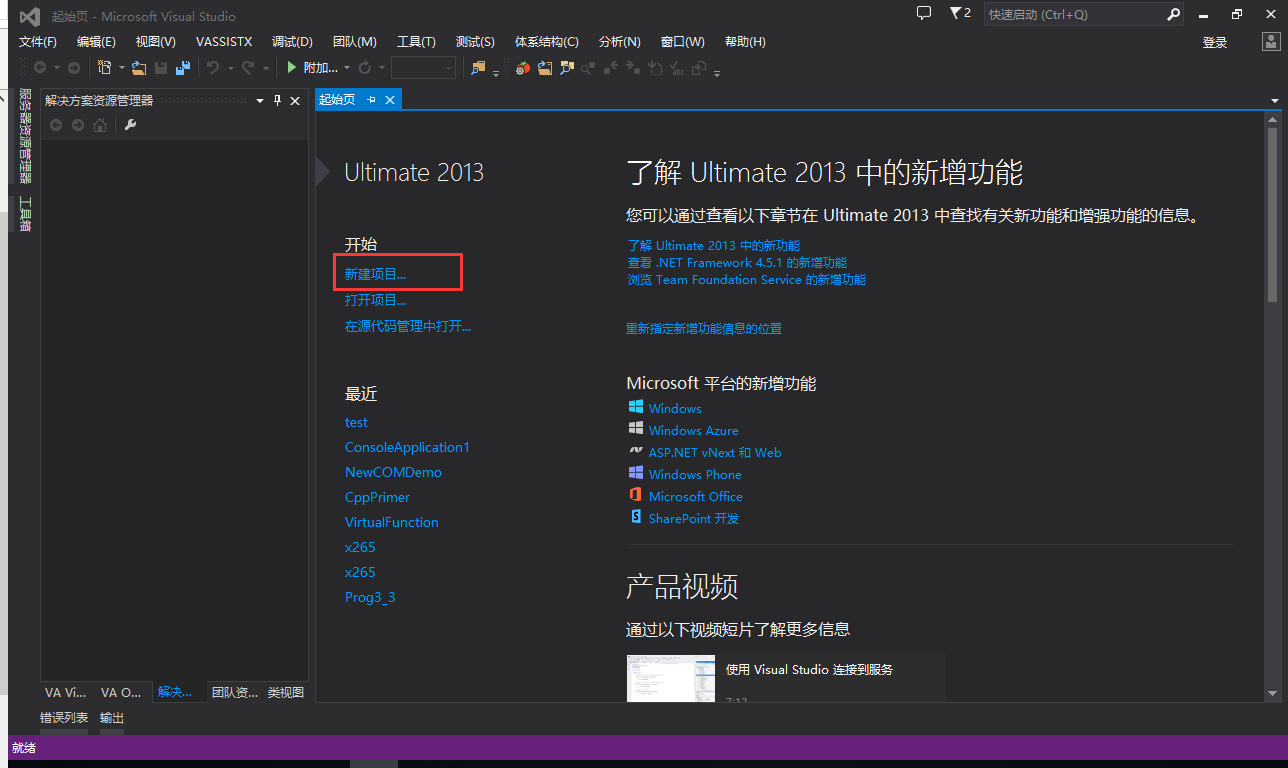Click the Undo arrow icon
The width and height of the screenshot is (1288, 768).
213,67
